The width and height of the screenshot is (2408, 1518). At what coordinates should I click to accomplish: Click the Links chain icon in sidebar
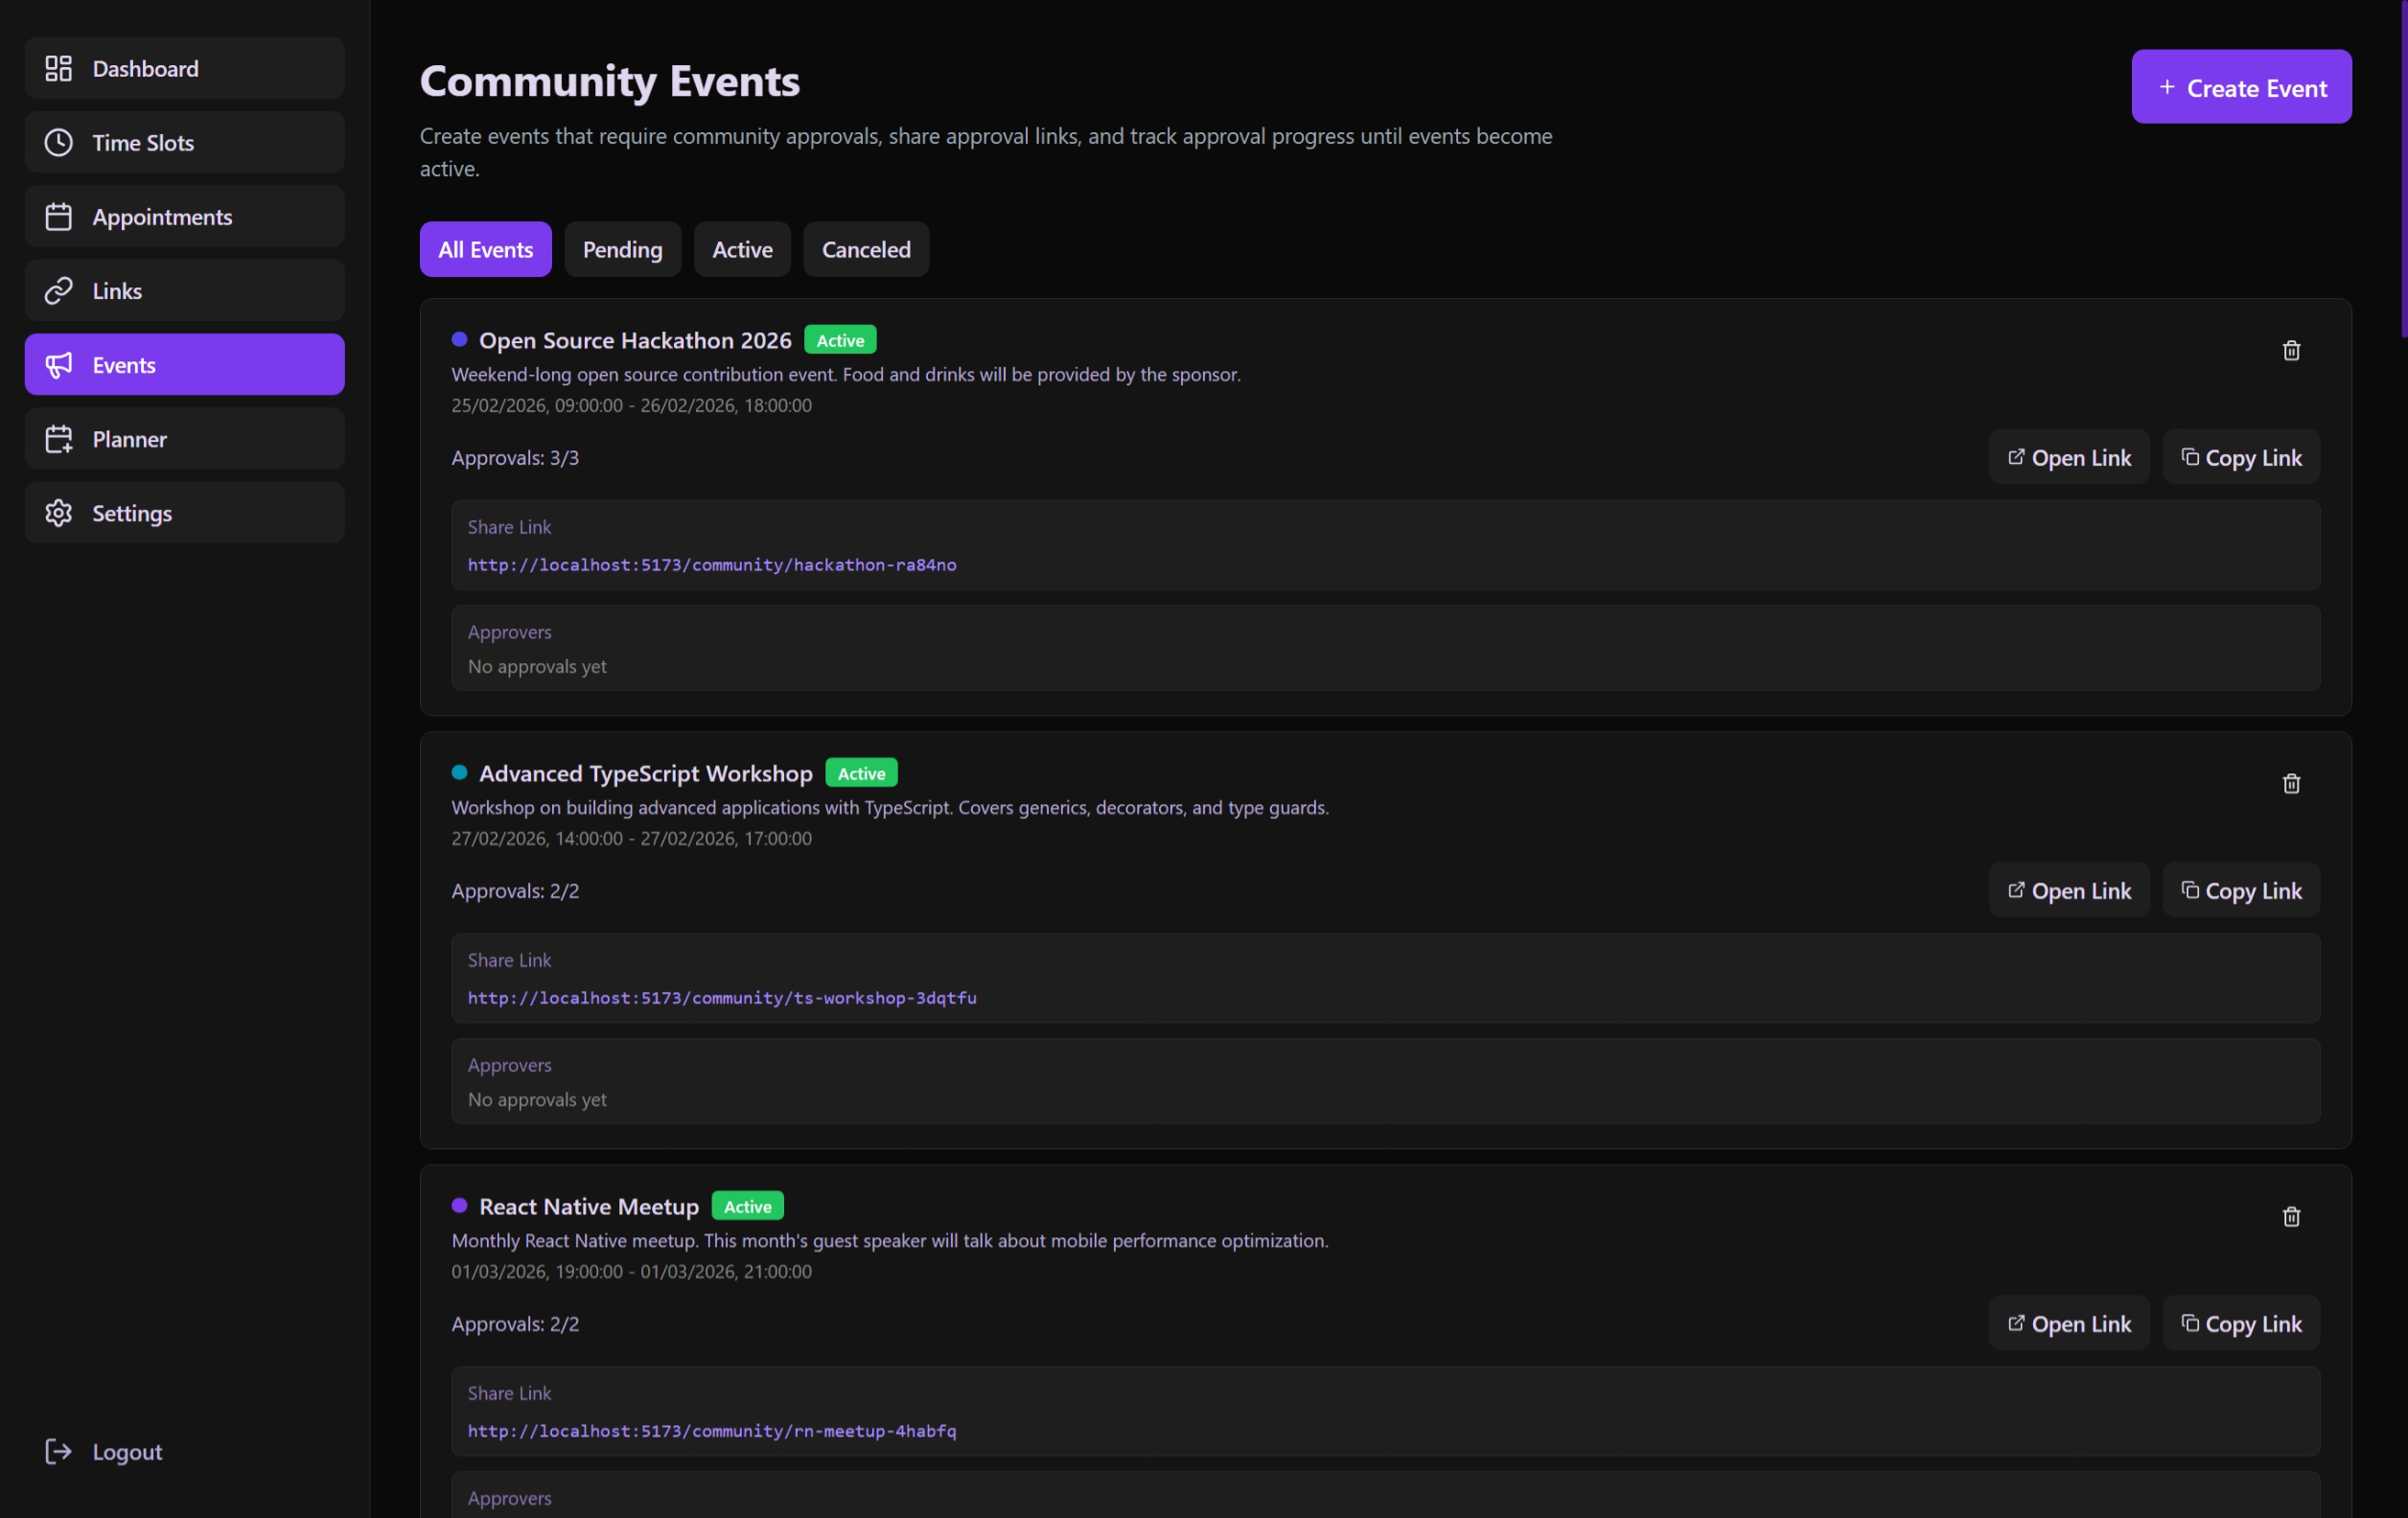tap(58, 290)
